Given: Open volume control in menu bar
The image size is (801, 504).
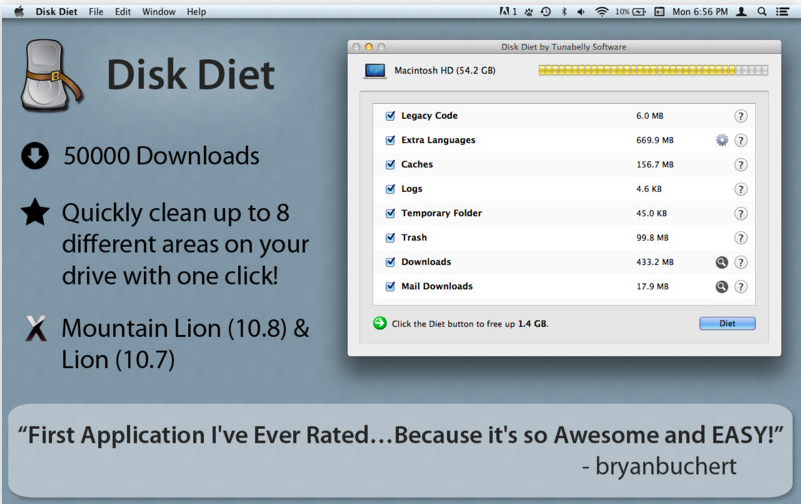Looking at the screenshot, I should (x=581, y=11).
